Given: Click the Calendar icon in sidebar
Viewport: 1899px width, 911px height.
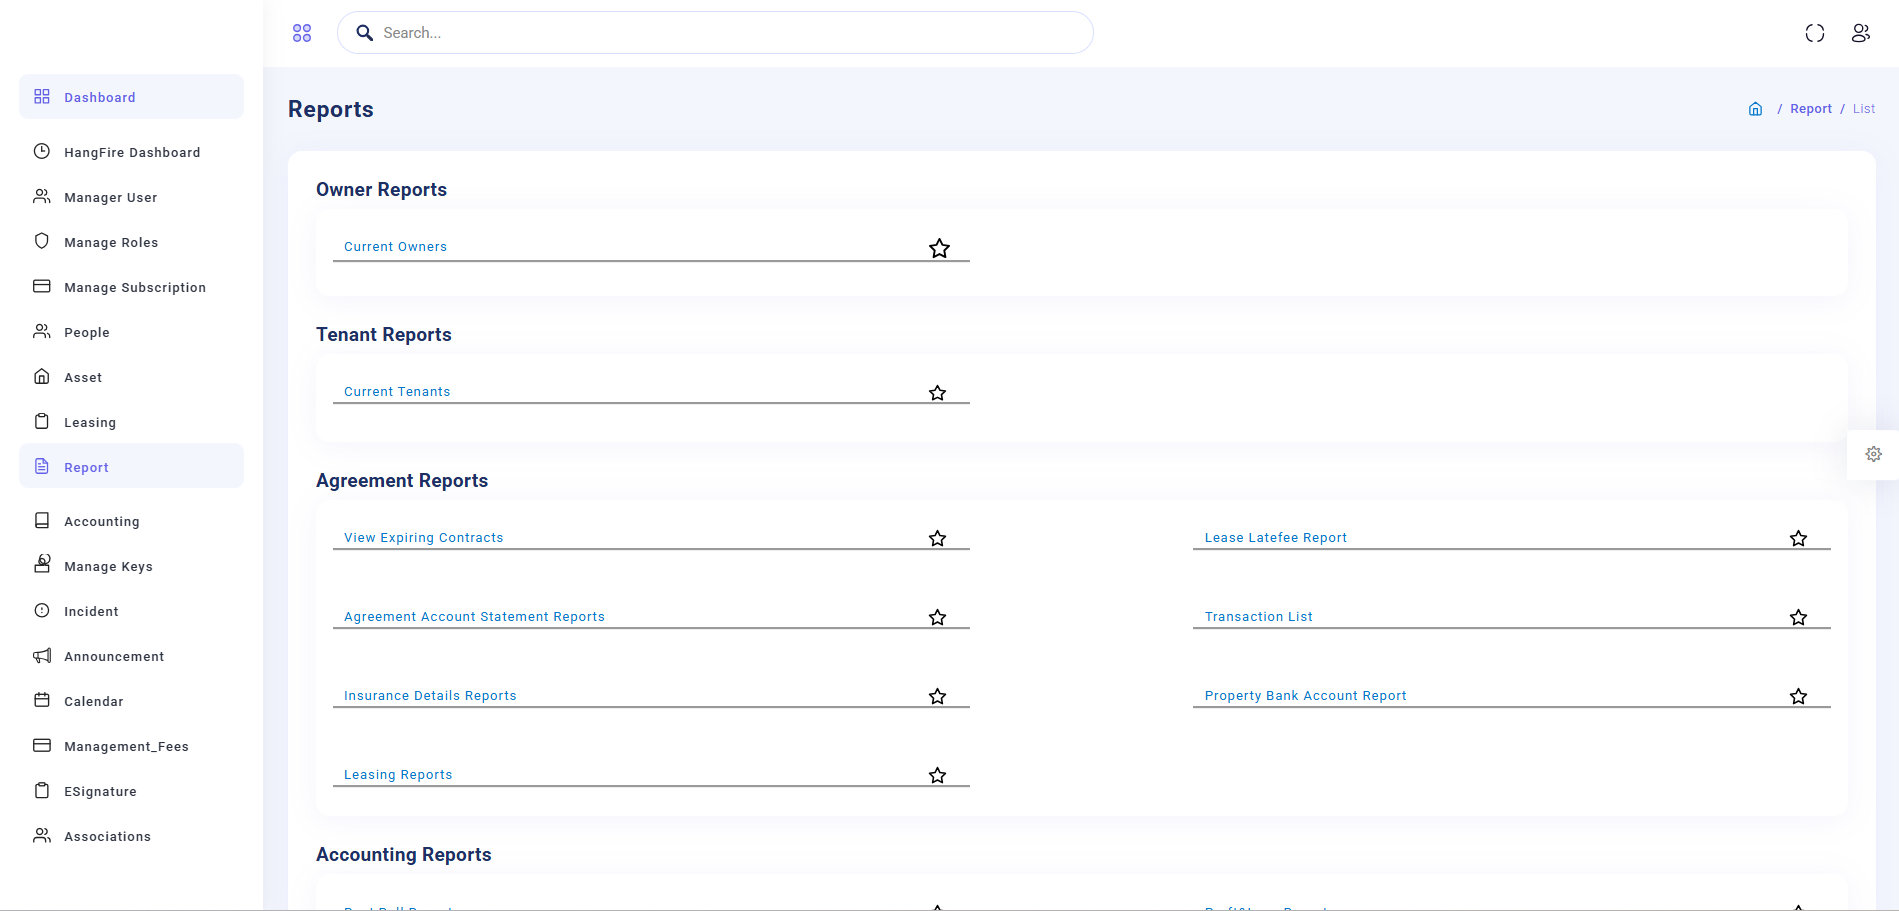Looking at the screenshot, I should (x=42, y=700).
